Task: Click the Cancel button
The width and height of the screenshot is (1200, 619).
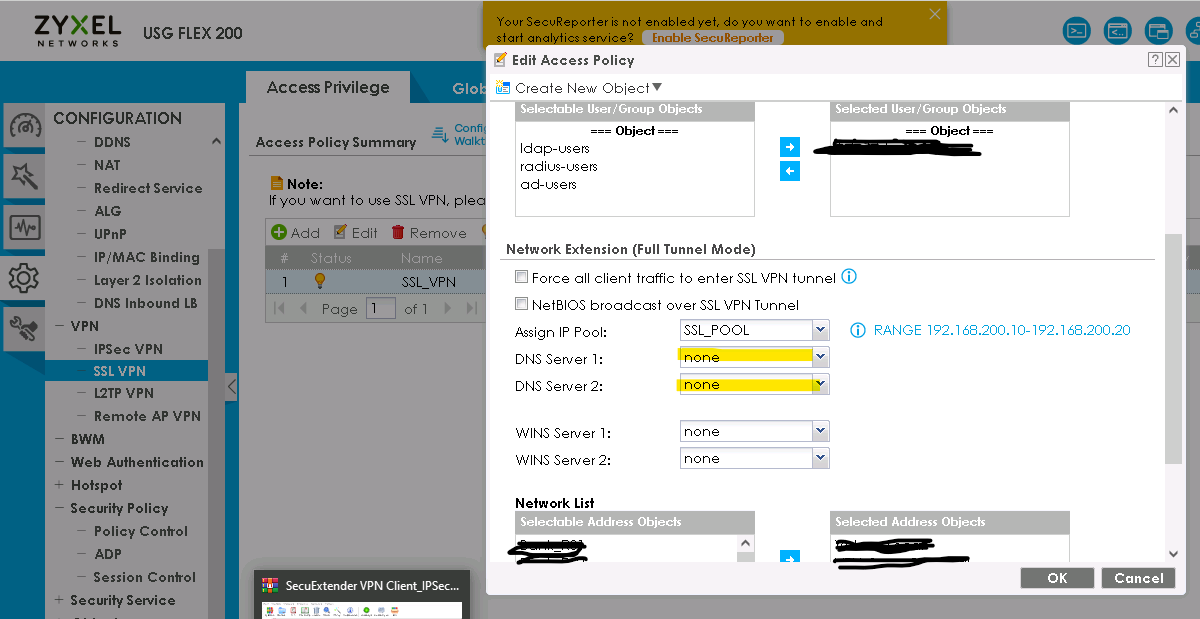Action: [1138, 578]
